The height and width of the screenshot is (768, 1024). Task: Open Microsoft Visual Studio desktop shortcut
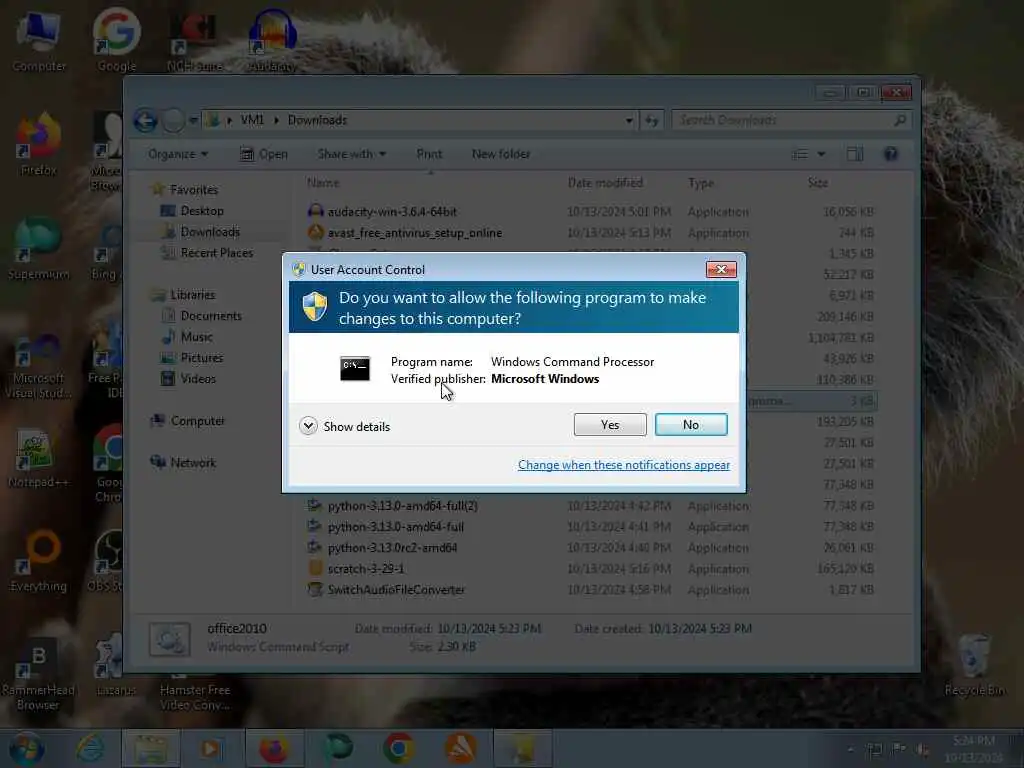pos(39,366)
